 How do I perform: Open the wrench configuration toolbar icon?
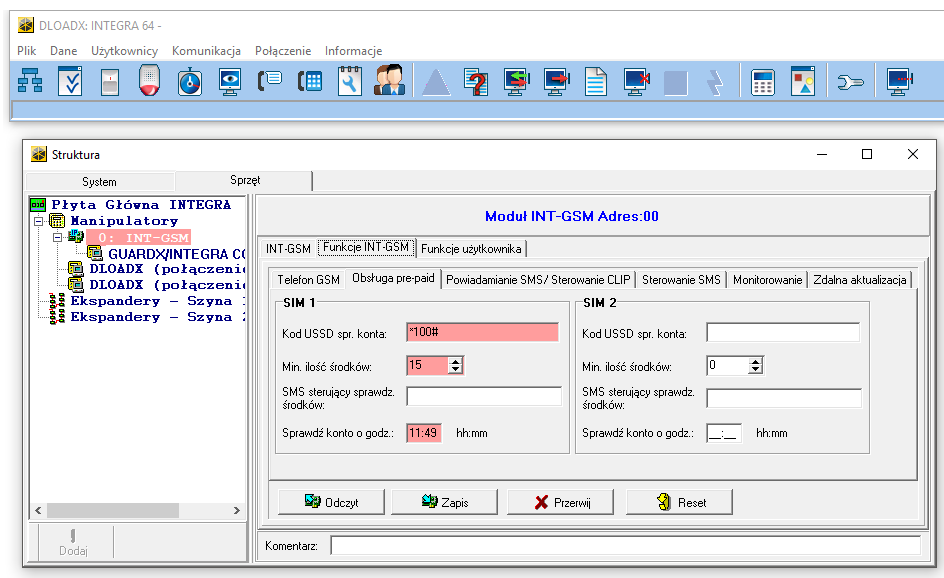coord(851,82)
